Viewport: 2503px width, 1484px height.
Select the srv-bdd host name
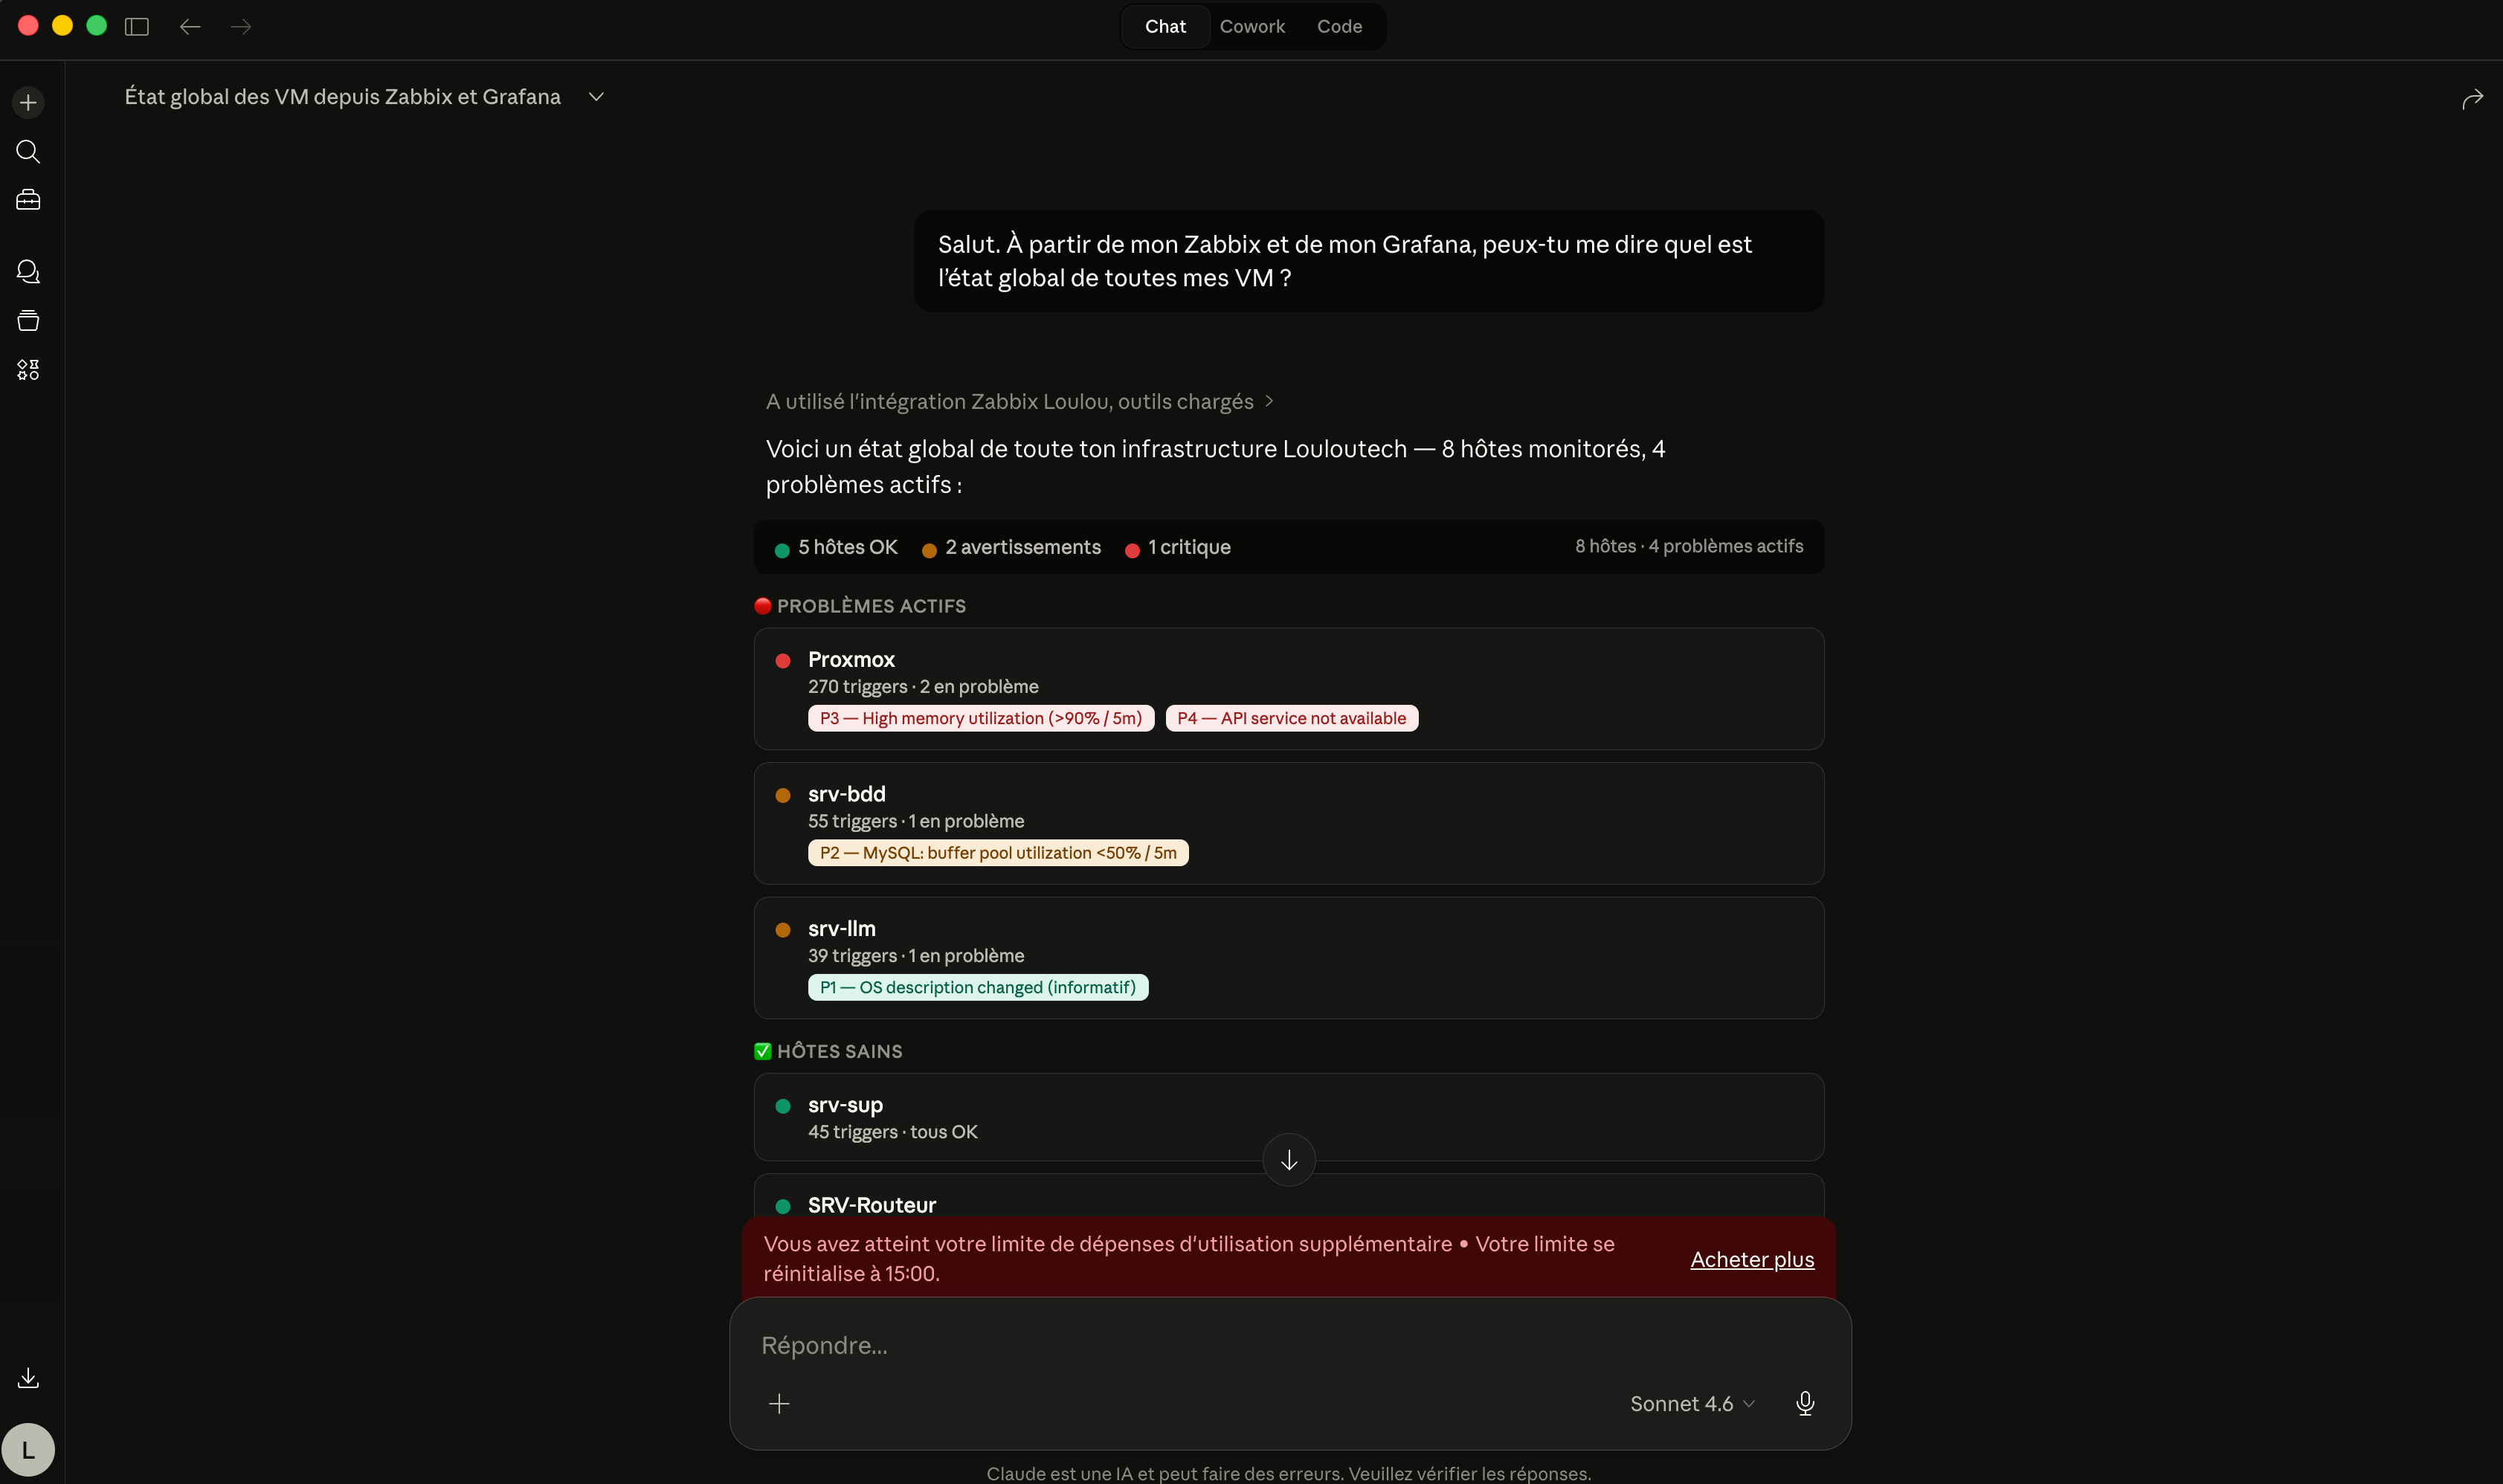pyautogui.click(x=846, y=794)
